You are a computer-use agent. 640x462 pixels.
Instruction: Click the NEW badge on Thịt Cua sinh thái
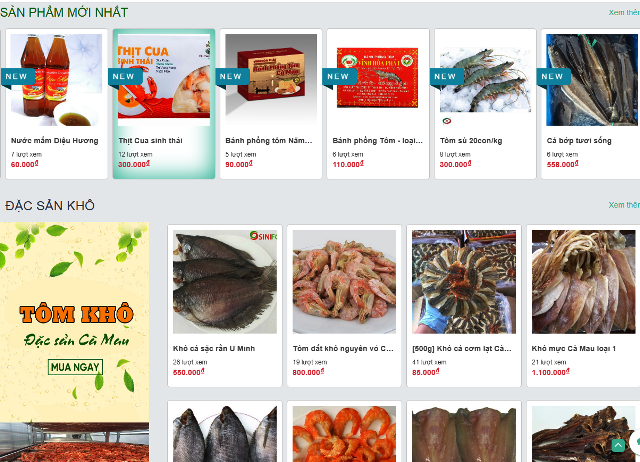coord(126,77)
